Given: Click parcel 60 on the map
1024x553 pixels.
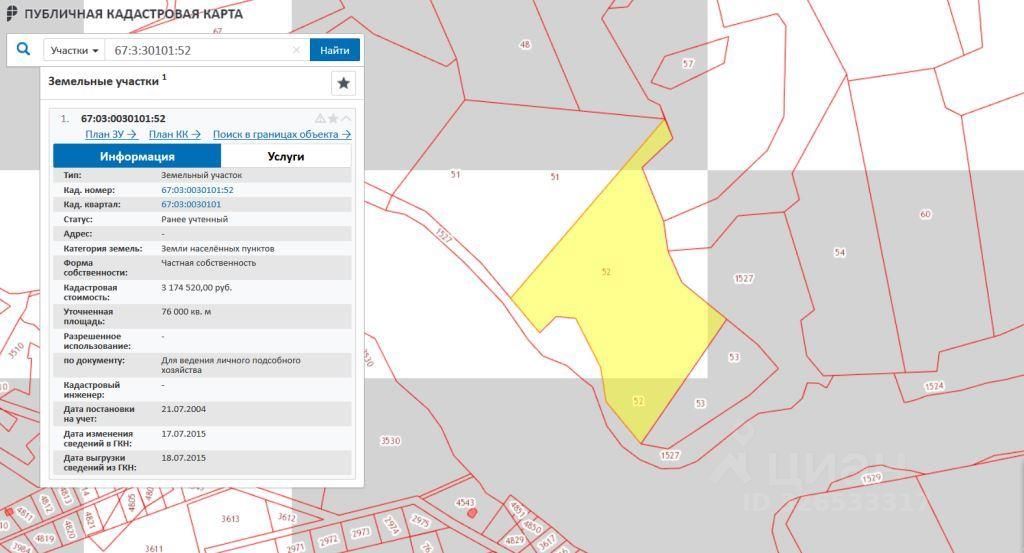Looking at the screenshot, I should tap(925, 214).
